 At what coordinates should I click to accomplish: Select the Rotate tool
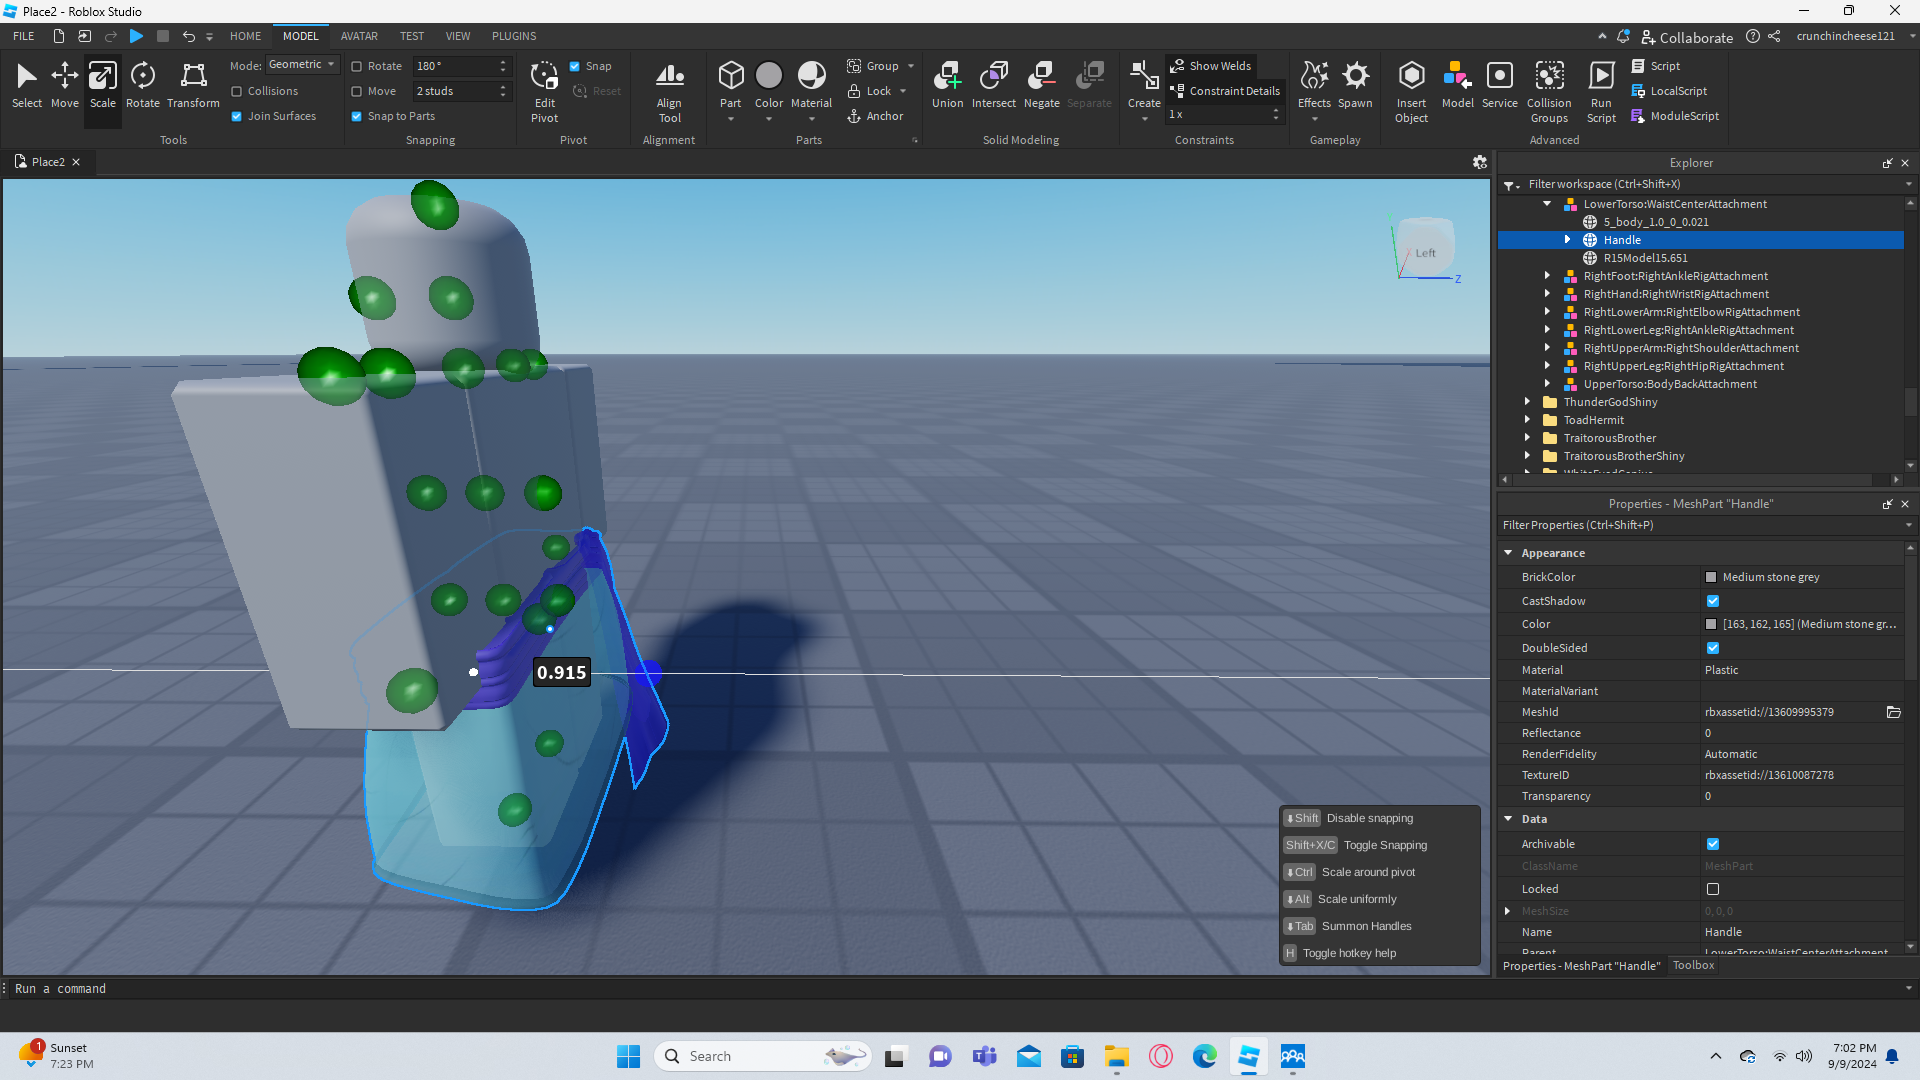point(142,85)
